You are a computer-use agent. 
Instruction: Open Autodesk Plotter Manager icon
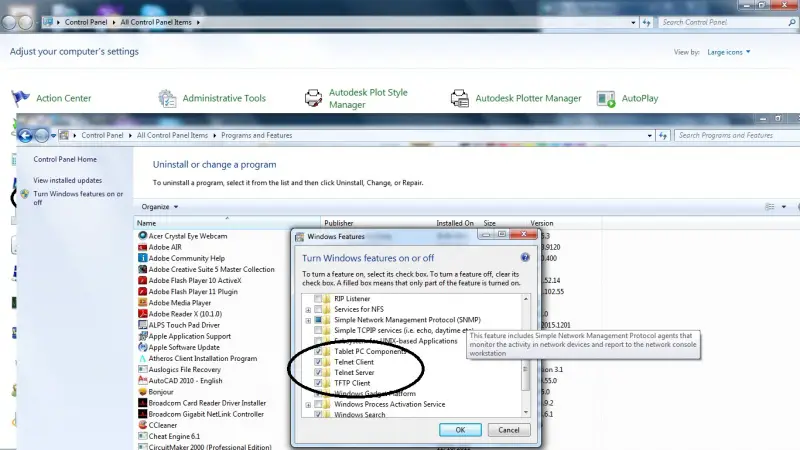coord(460,98)
